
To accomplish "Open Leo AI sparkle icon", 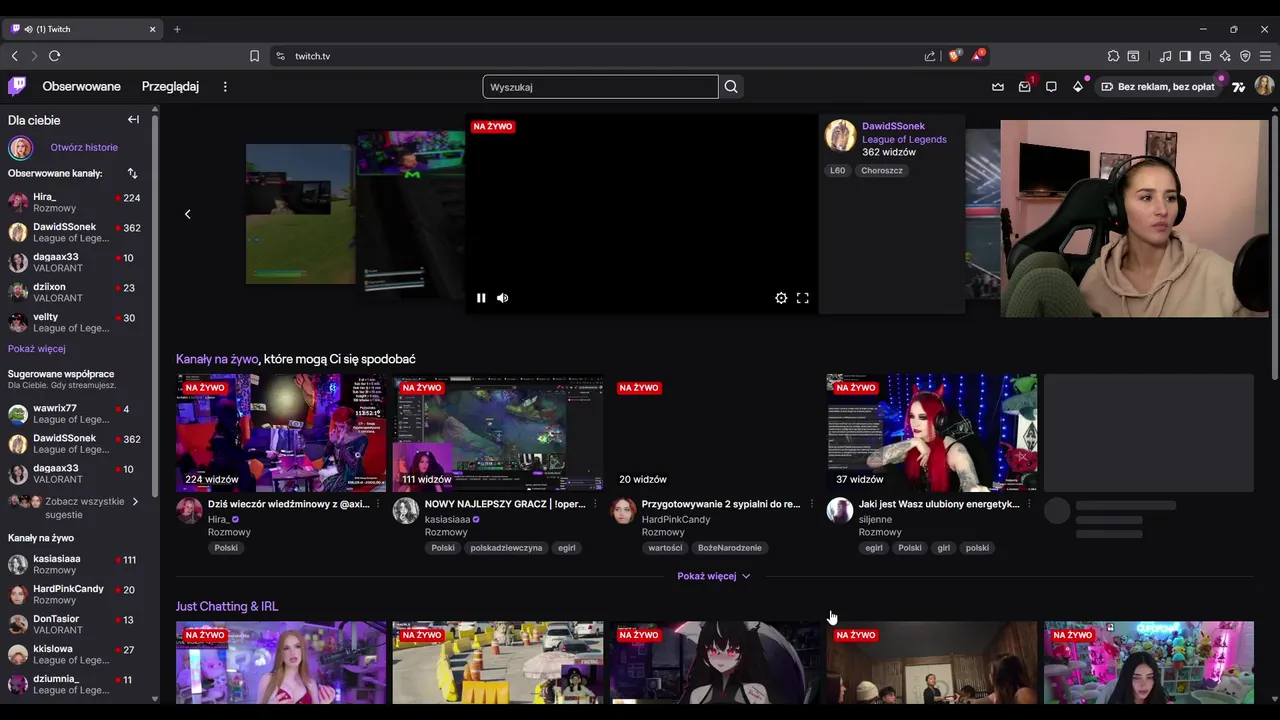I will 1225,56.
